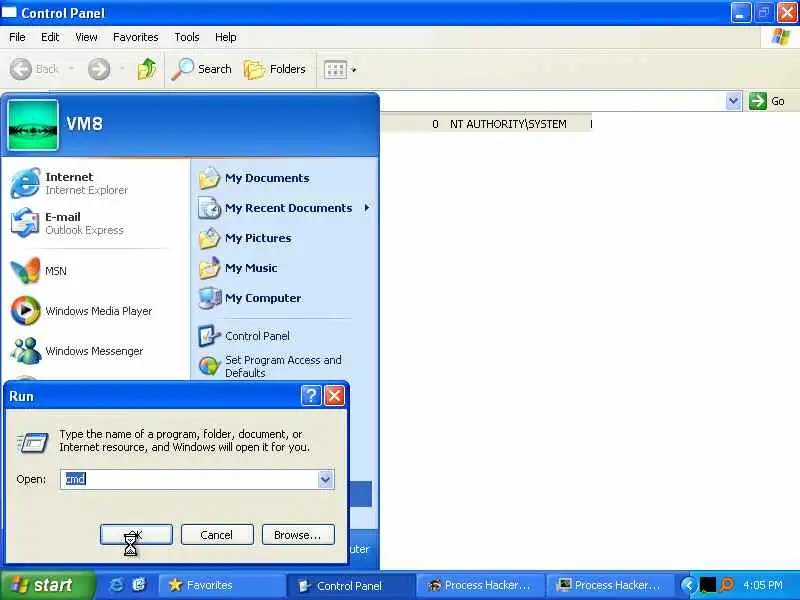Click the black tray icon
The image size is (800, 600).
click(707, 585)
